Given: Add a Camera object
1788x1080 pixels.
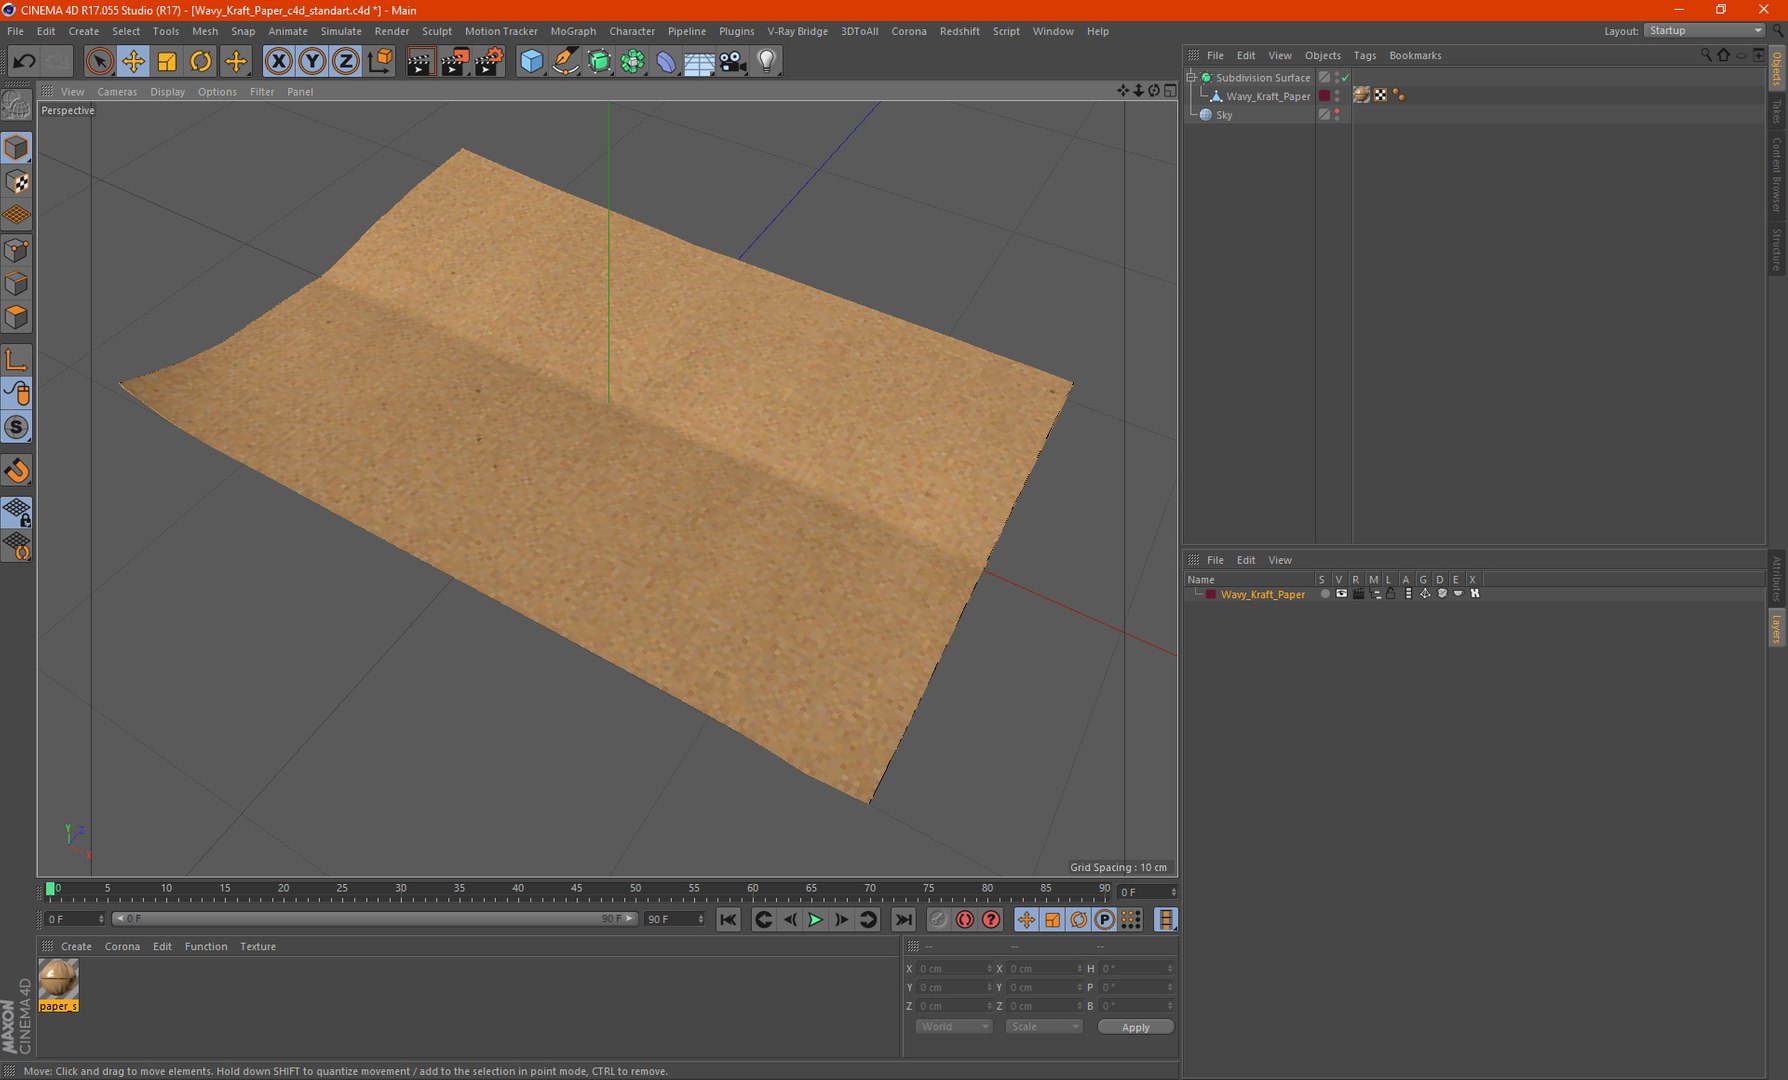Looking at the screenshot, I should pos(733,62).
